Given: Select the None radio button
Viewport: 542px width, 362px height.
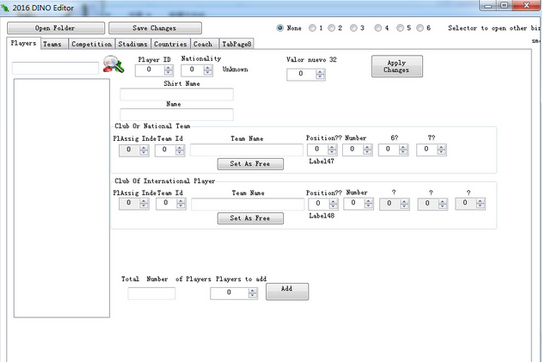Looking at the screenshot, I should (280, 28).
